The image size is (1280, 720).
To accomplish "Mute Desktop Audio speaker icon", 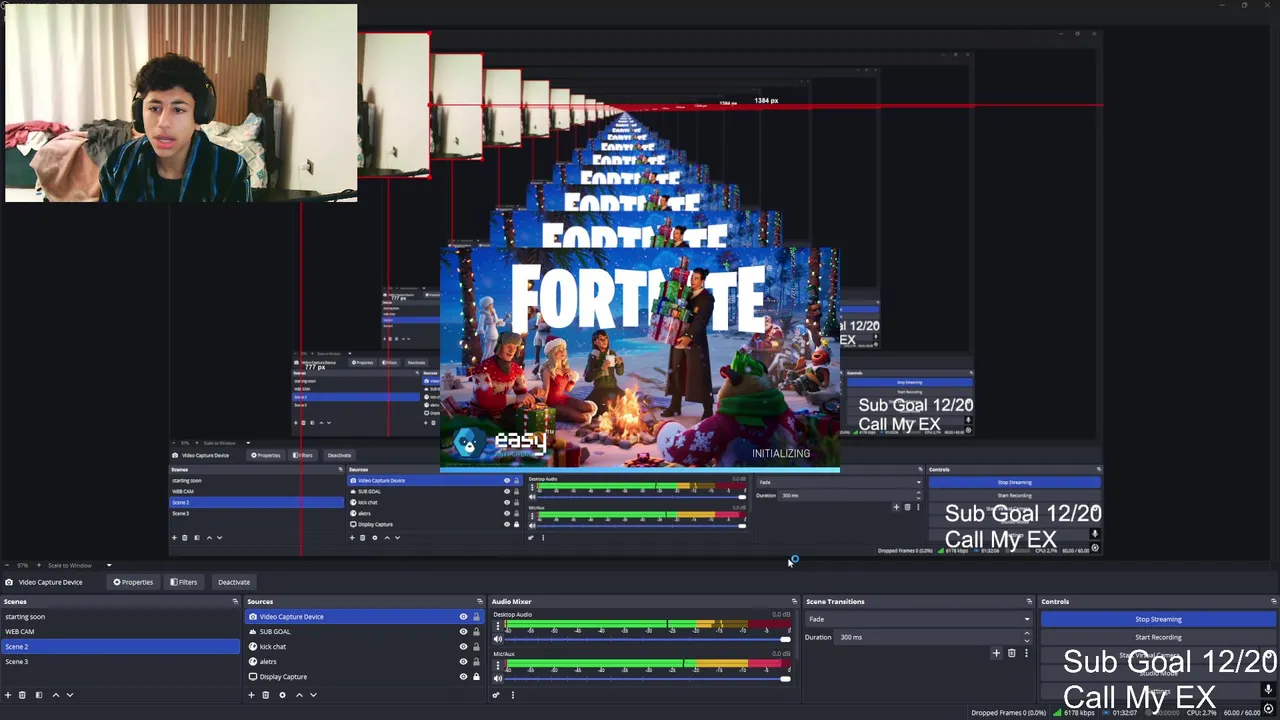I will click(498, 639).
